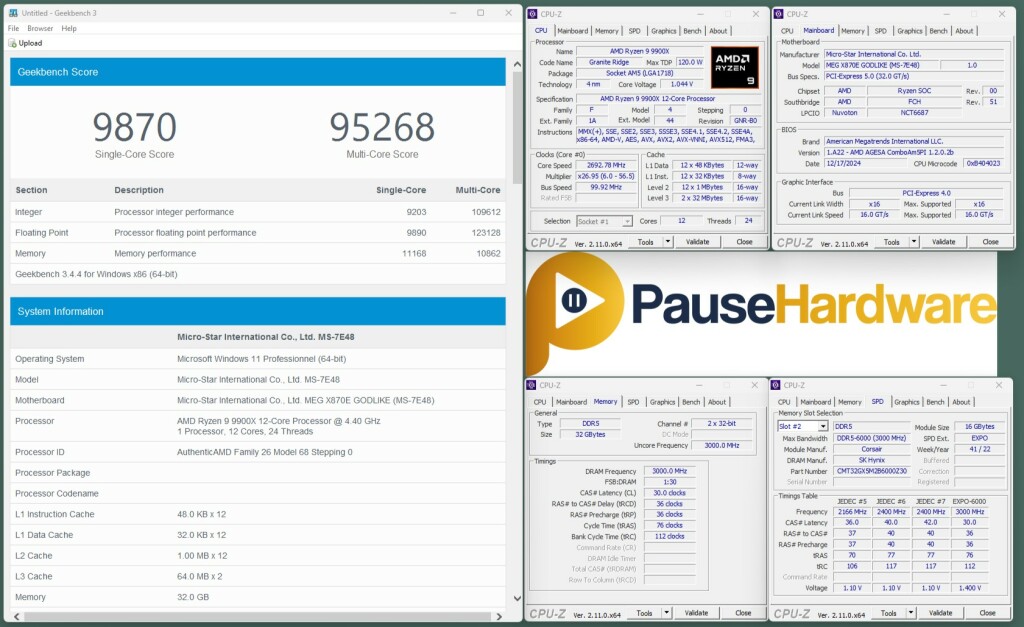Click Validate in CPU-Z Mainboard window
Screen dimensions: 1024x627
coord(943,242)
